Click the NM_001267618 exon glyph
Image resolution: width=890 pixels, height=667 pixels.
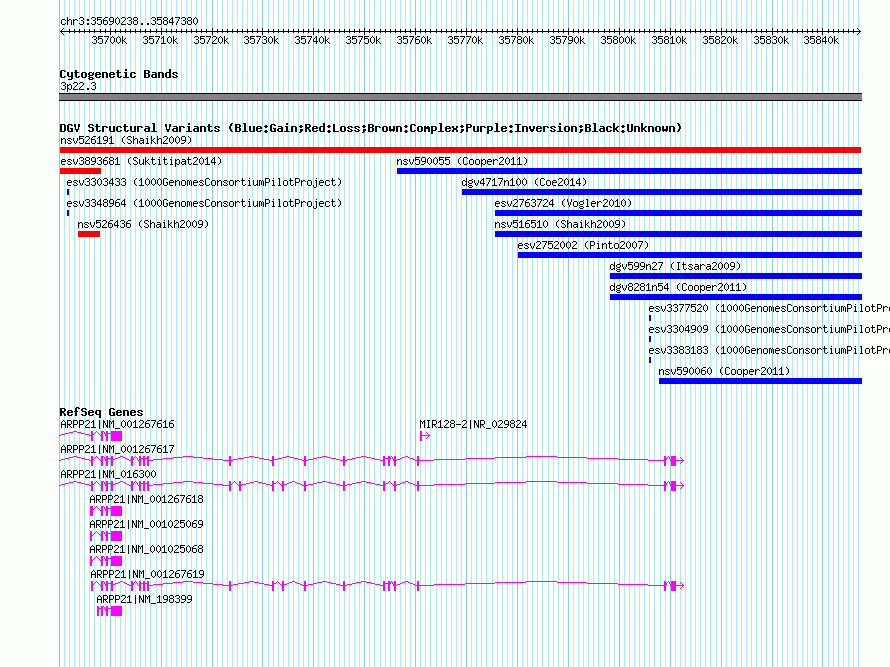tap(106, 511)
